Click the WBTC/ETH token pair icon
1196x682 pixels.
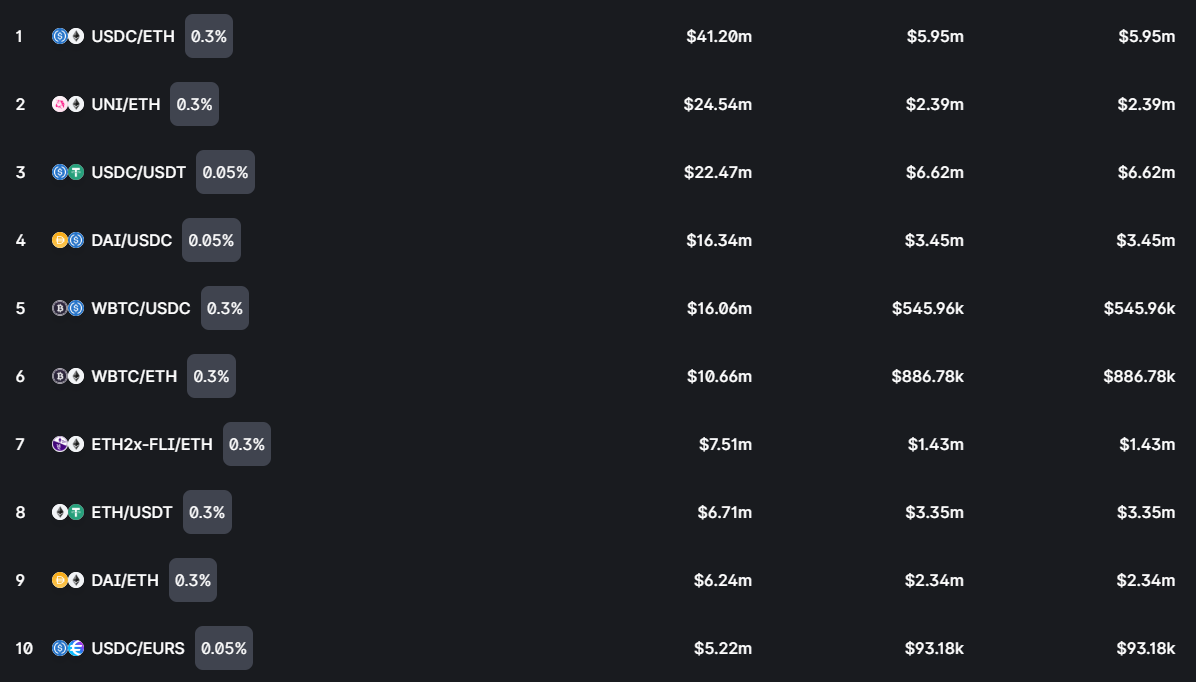pos(68,376)
